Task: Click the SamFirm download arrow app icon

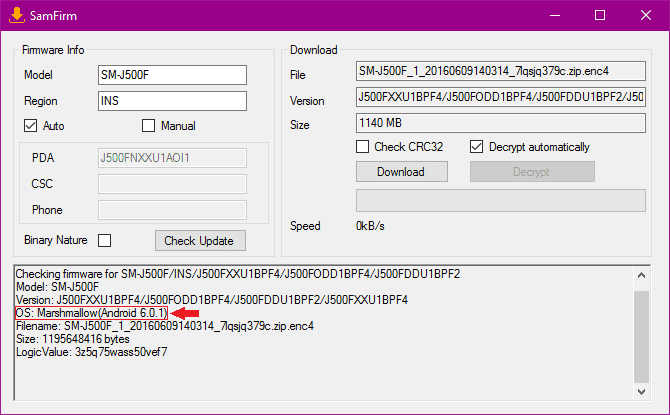Action: tap(17, 15)
